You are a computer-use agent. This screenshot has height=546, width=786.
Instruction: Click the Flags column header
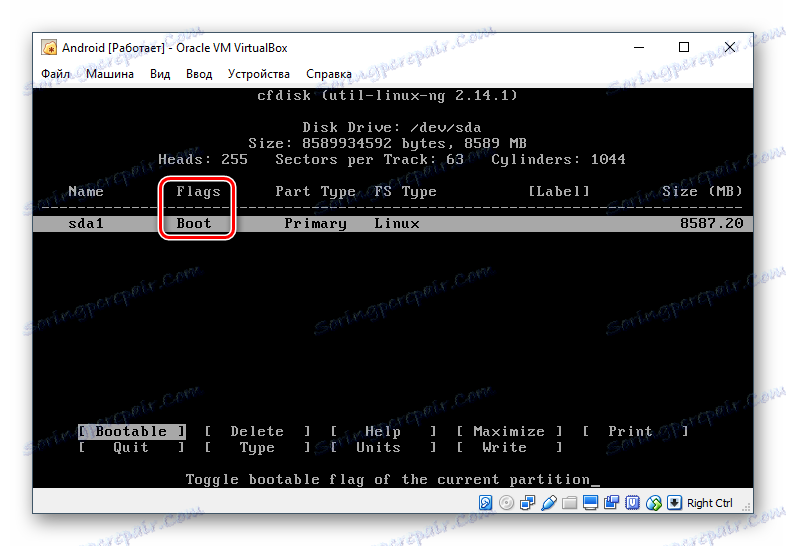pos(199,192)
